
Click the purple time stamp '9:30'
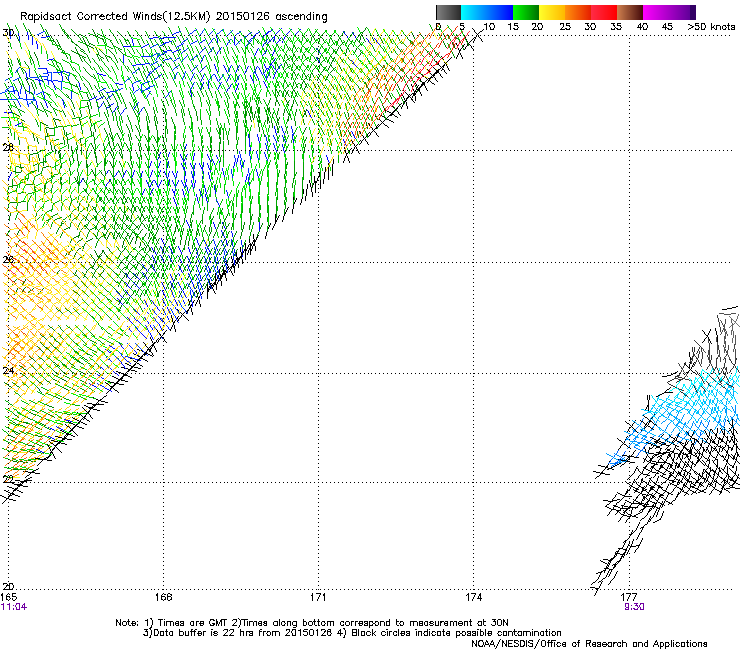coord(634,607)
